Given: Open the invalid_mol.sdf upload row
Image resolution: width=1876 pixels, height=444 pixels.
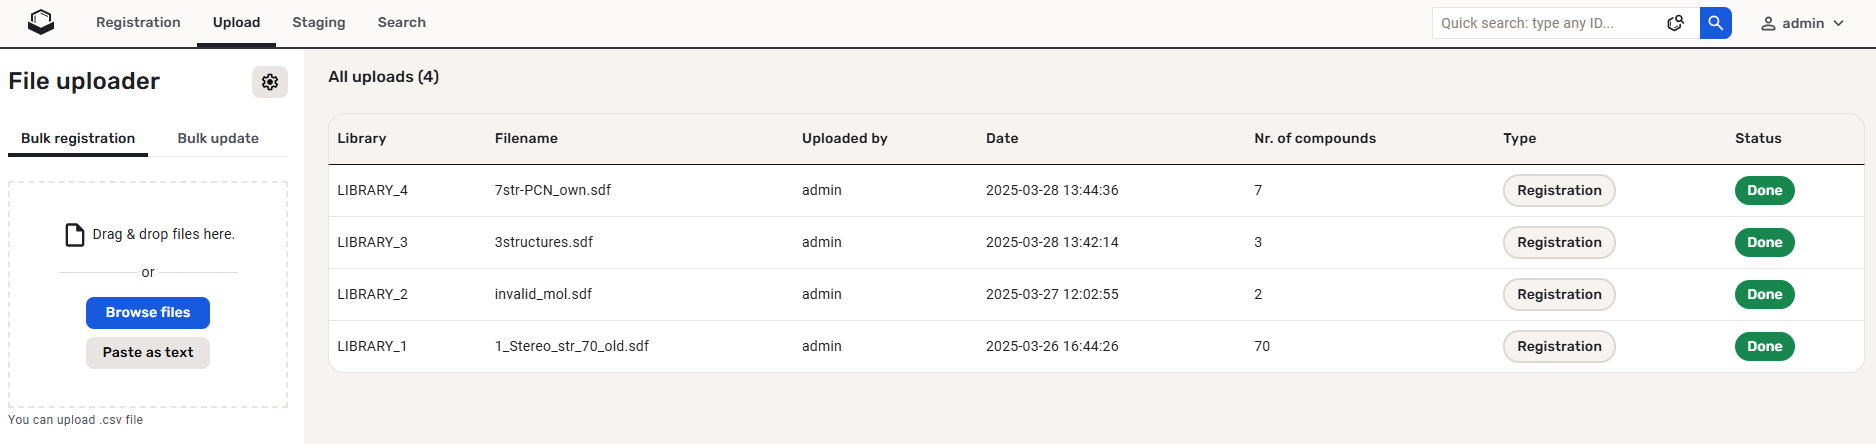Looking at the screenshot, I should pos(543,294).
